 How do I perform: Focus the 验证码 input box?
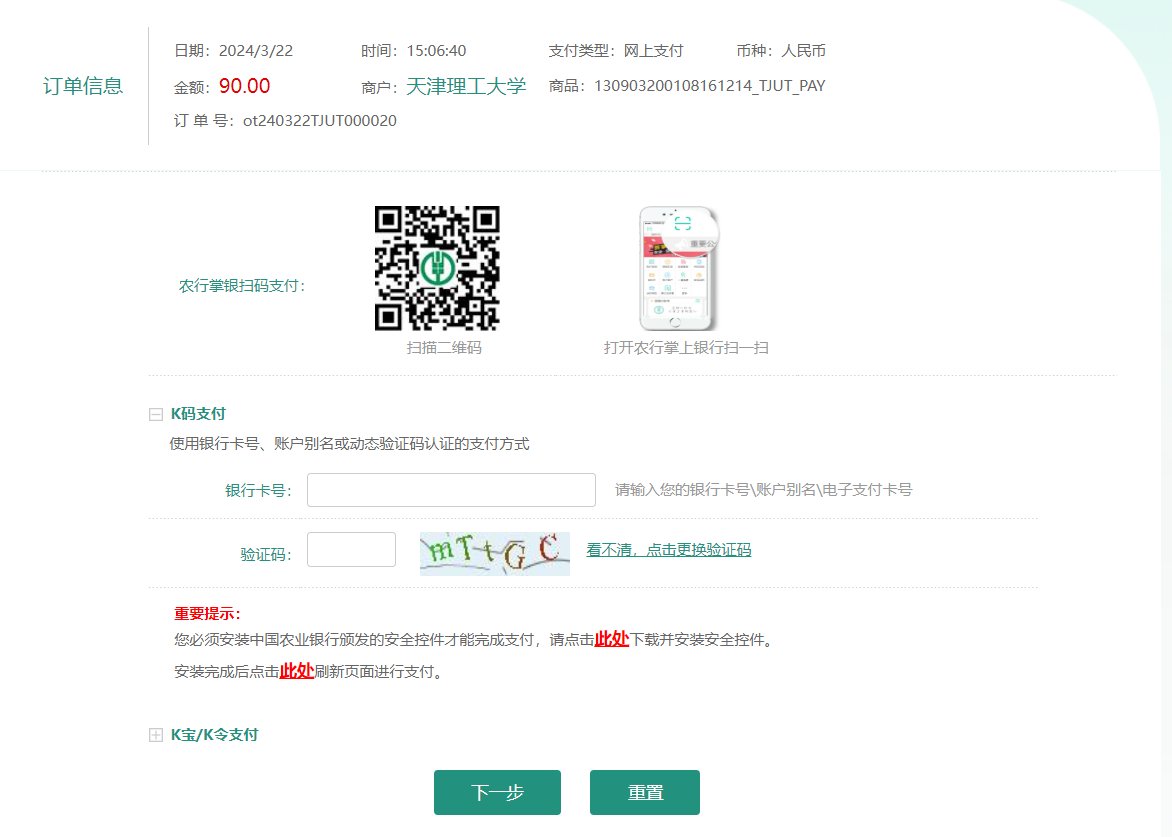click(351, 550)
